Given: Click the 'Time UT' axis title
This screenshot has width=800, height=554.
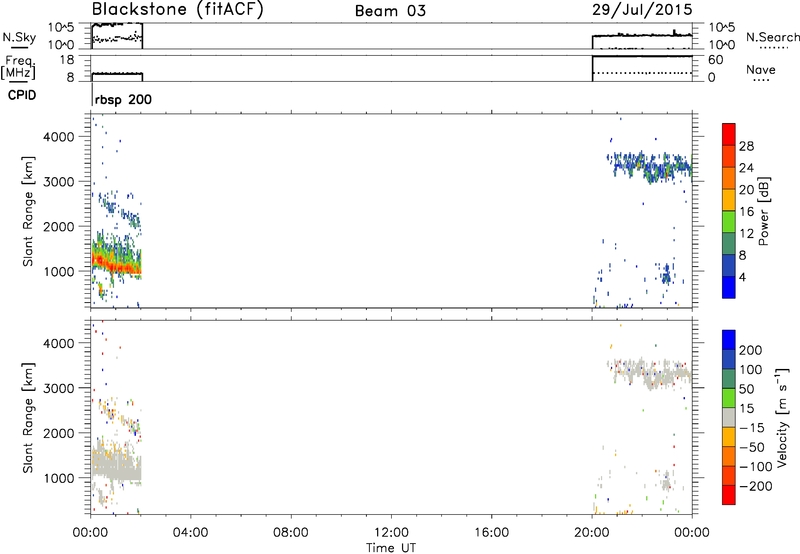Looking at the screenshot, I should pyautogui.click(x=391, y=548).
